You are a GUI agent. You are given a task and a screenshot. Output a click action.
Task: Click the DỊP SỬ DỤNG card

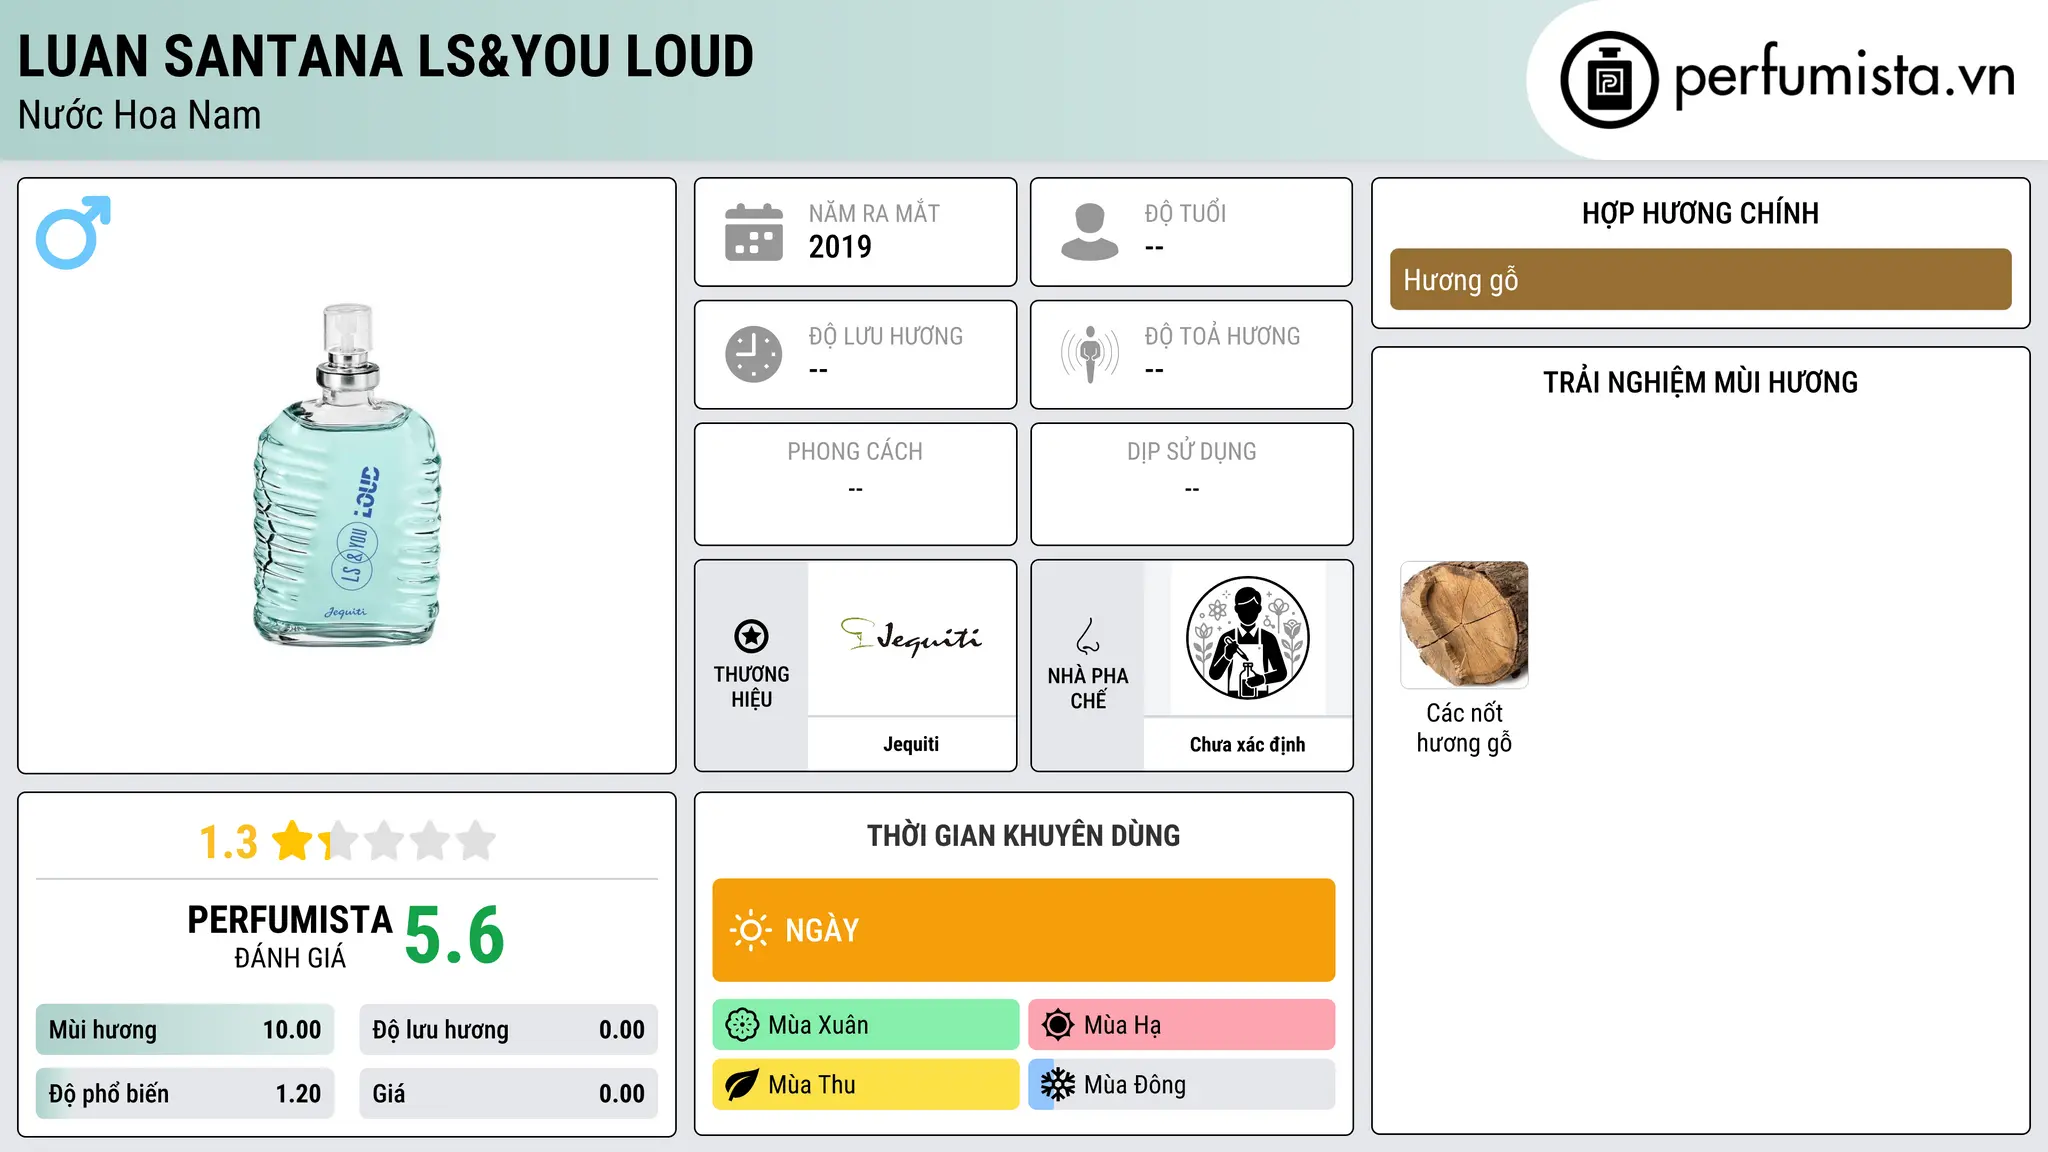point(1191,484)
